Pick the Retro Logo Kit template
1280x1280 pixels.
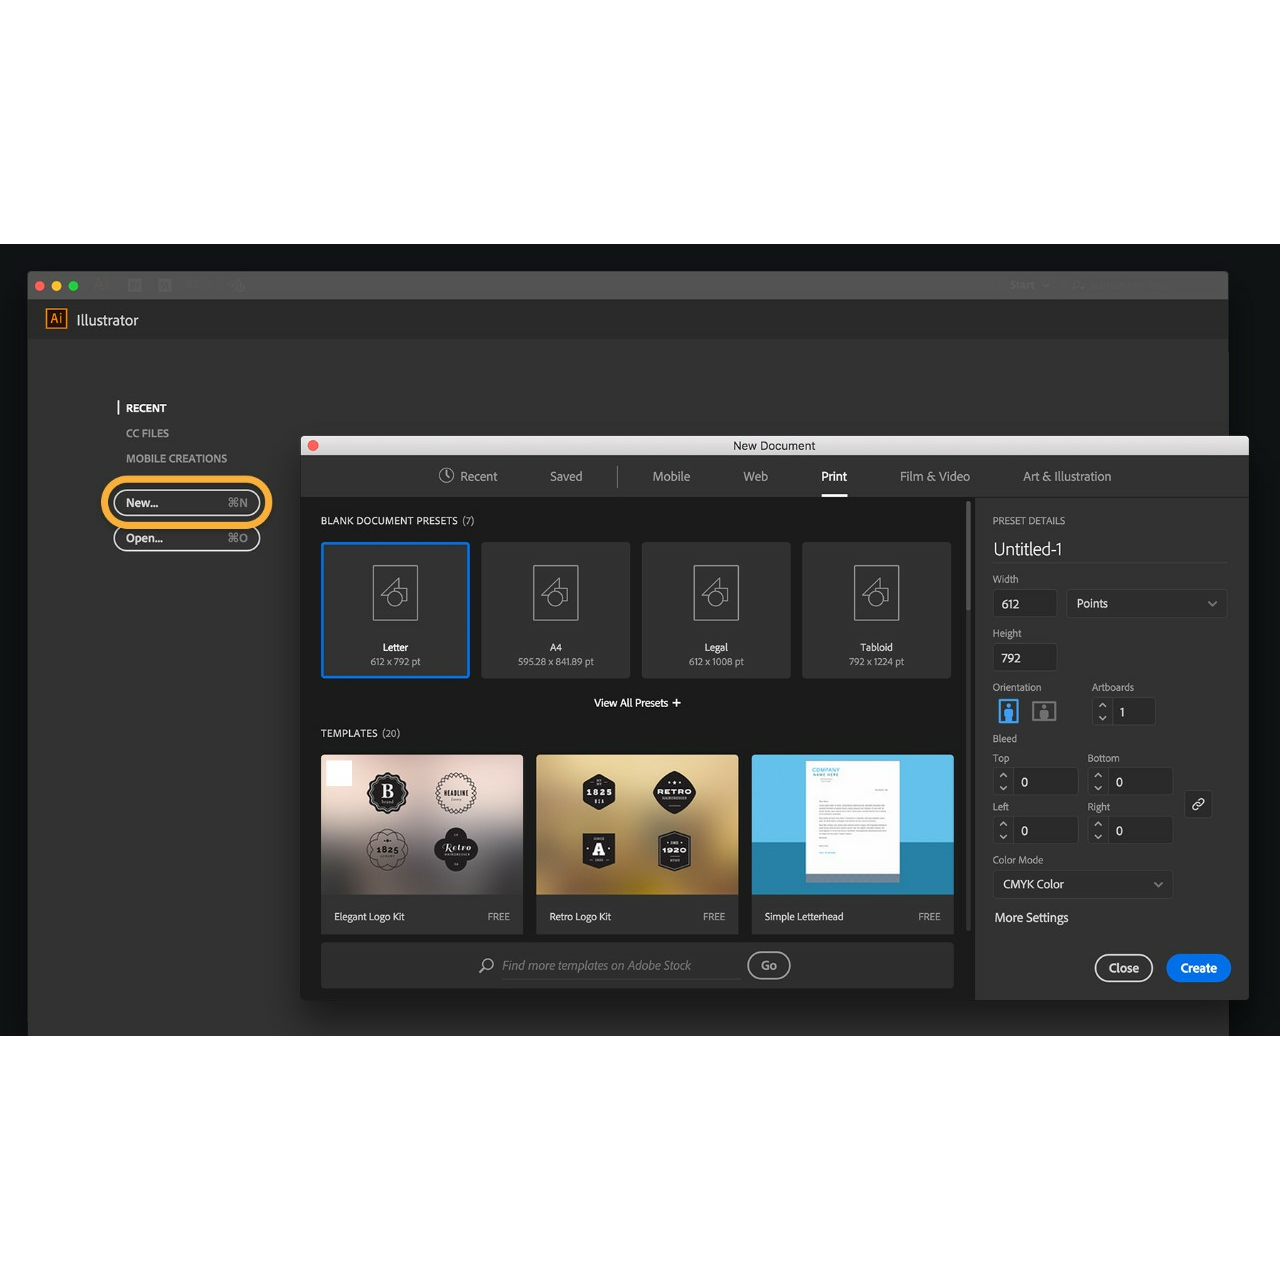click(637, 845)
